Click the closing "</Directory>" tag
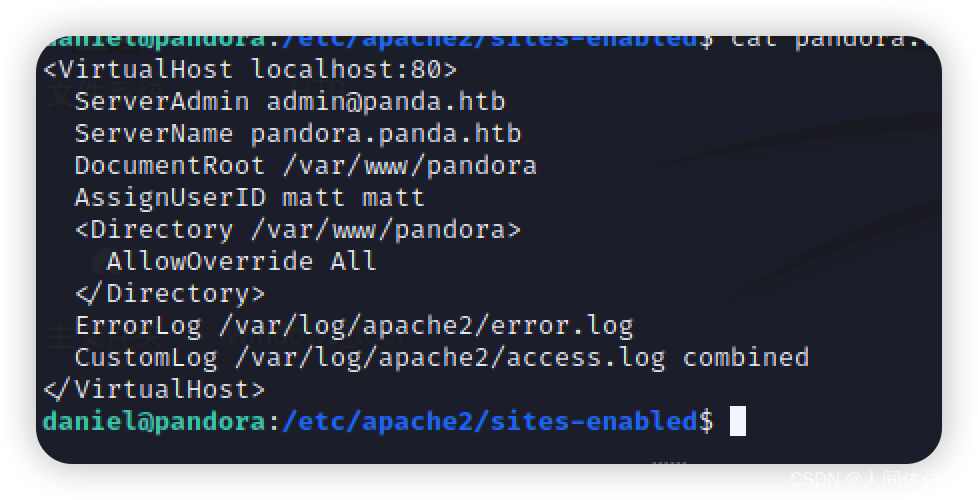The height and width of the screenshot is (500, 978). coord(170,293)
